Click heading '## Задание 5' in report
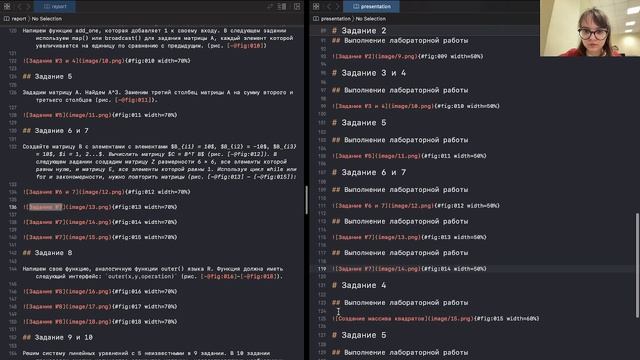Viewport: 640px width, 360px height. tap(47, 76)
